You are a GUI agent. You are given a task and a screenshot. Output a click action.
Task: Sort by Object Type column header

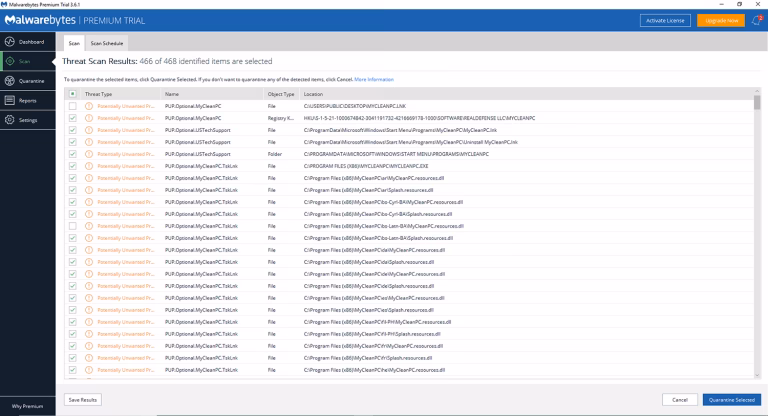[x=281, y=94]
